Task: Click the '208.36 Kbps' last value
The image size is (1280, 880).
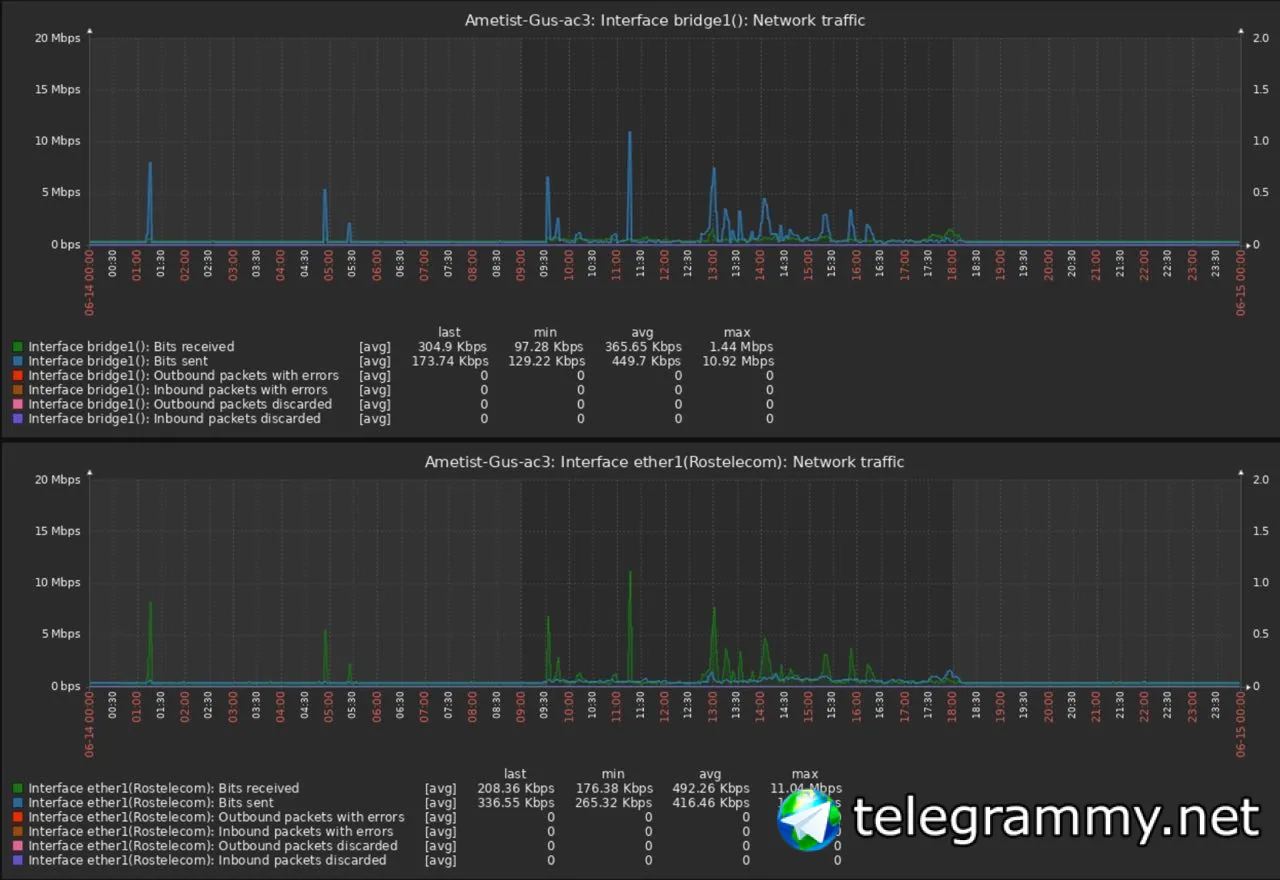Action: coord(516,789)
